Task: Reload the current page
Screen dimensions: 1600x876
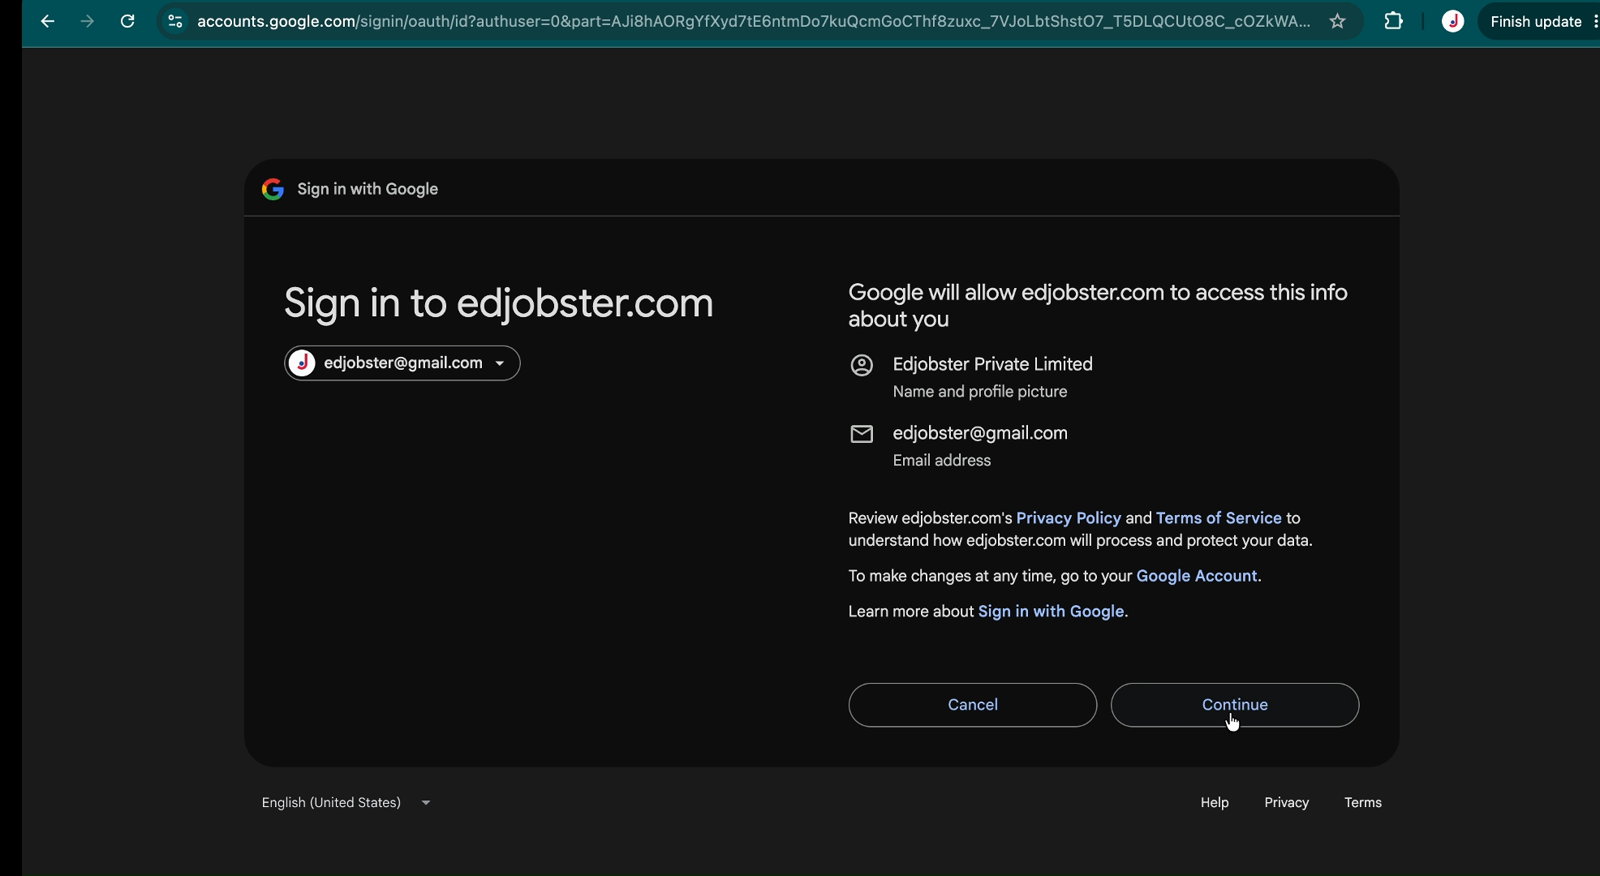Action: pyautogui.click(x=127, y=21)
